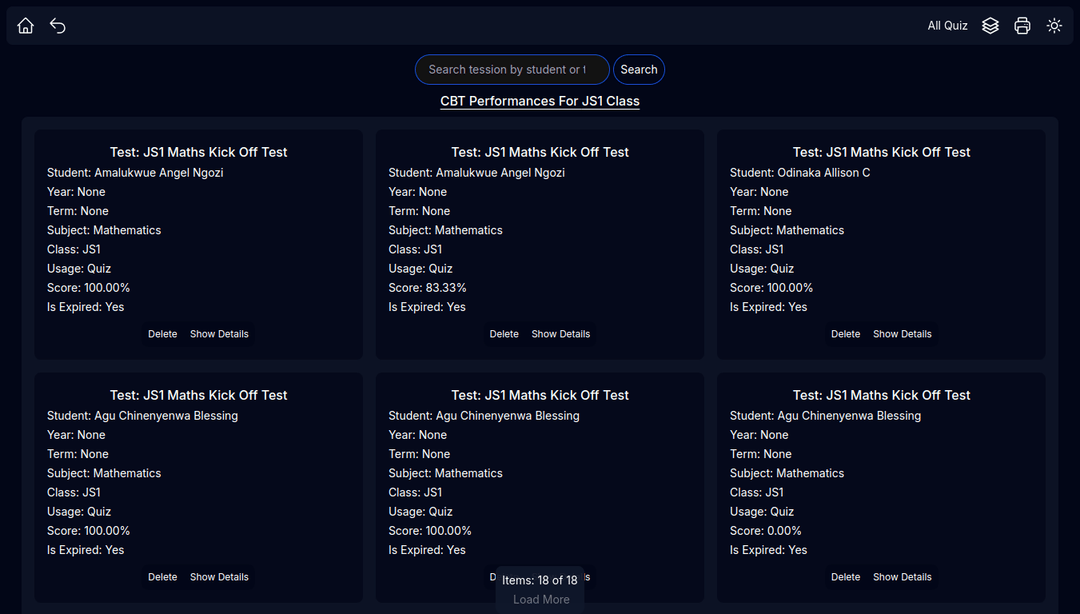Delete the 83.33% score test record
1080x614 pixels.
click(504, 333)
